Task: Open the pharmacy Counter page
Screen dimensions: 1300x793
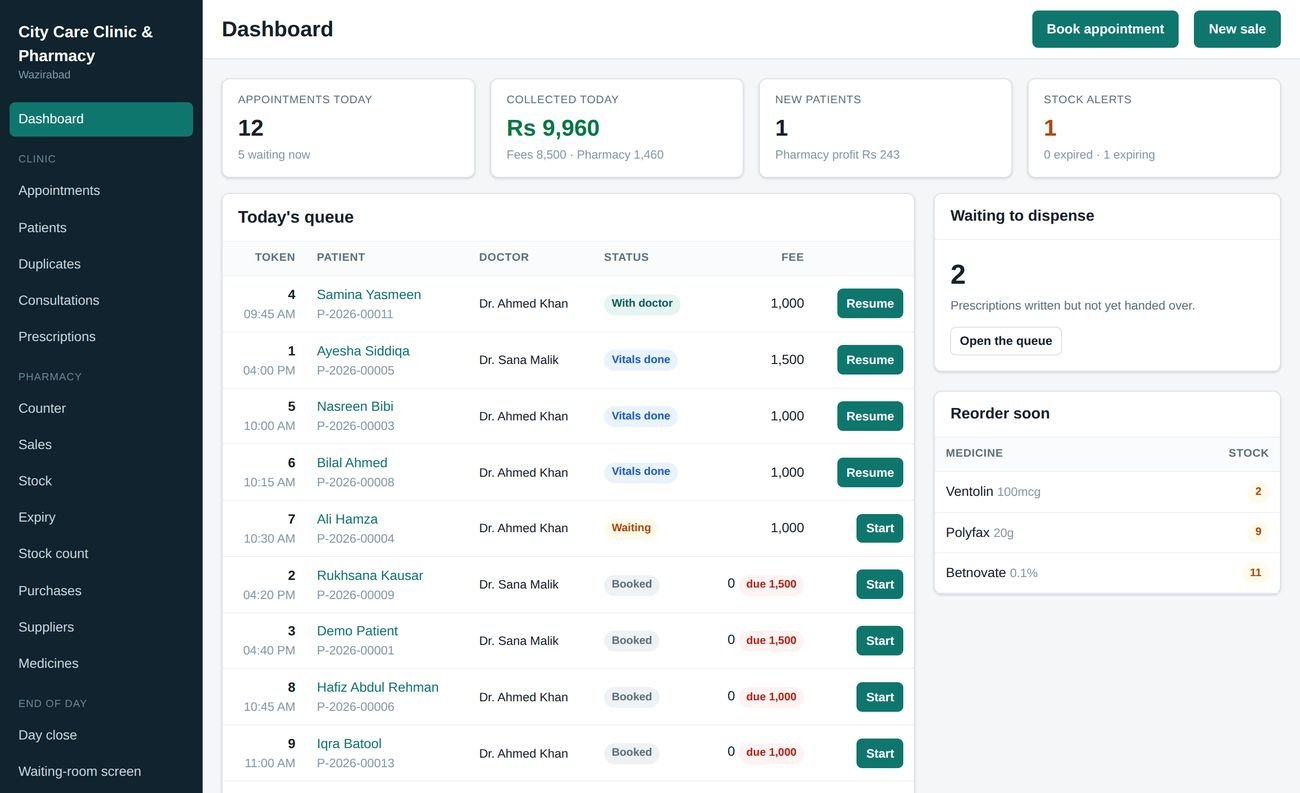Action: (x=101, y=408)
